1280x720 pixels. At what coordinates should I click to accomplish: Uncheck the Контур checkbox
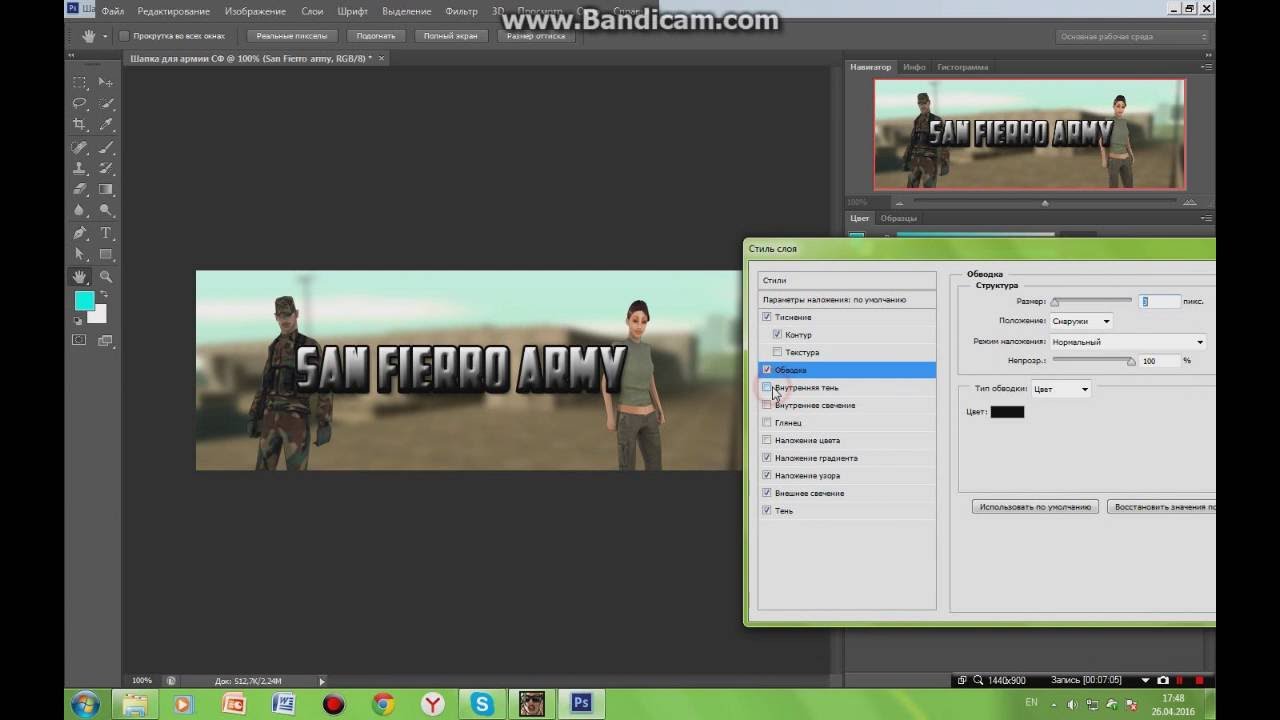coord(777,335)
